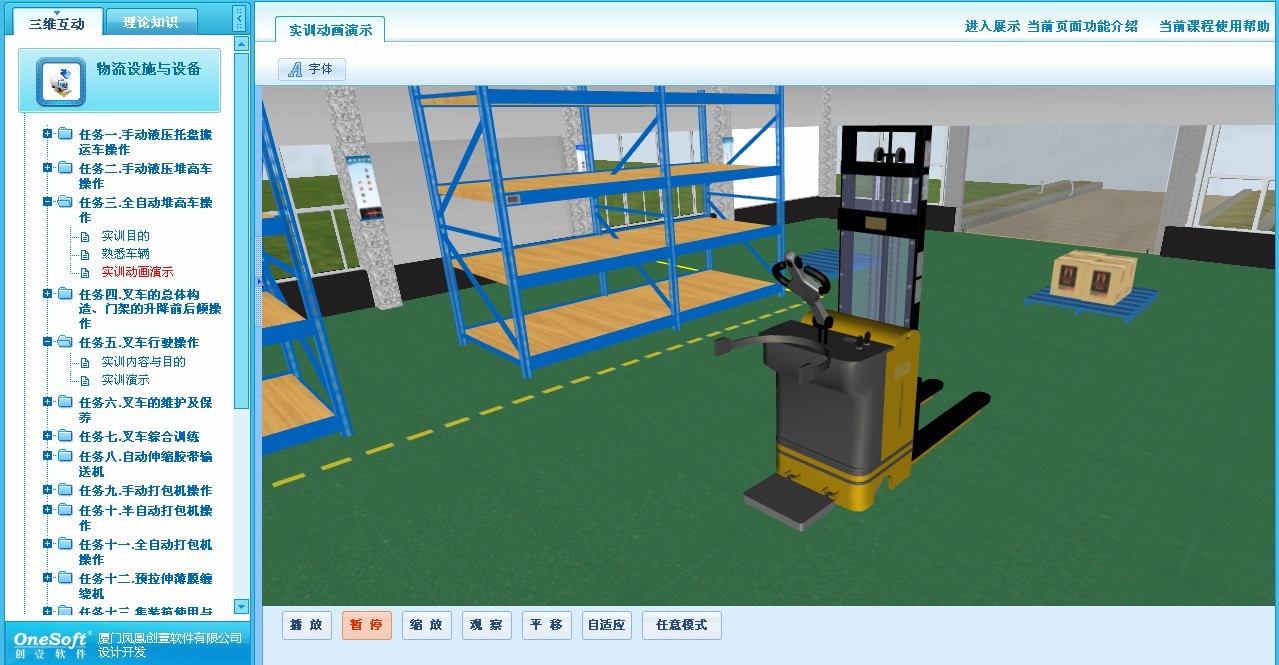
Task: Open the 当前课程使用帮助 link
Action: pyautogui.click(x=1214, y=27)
